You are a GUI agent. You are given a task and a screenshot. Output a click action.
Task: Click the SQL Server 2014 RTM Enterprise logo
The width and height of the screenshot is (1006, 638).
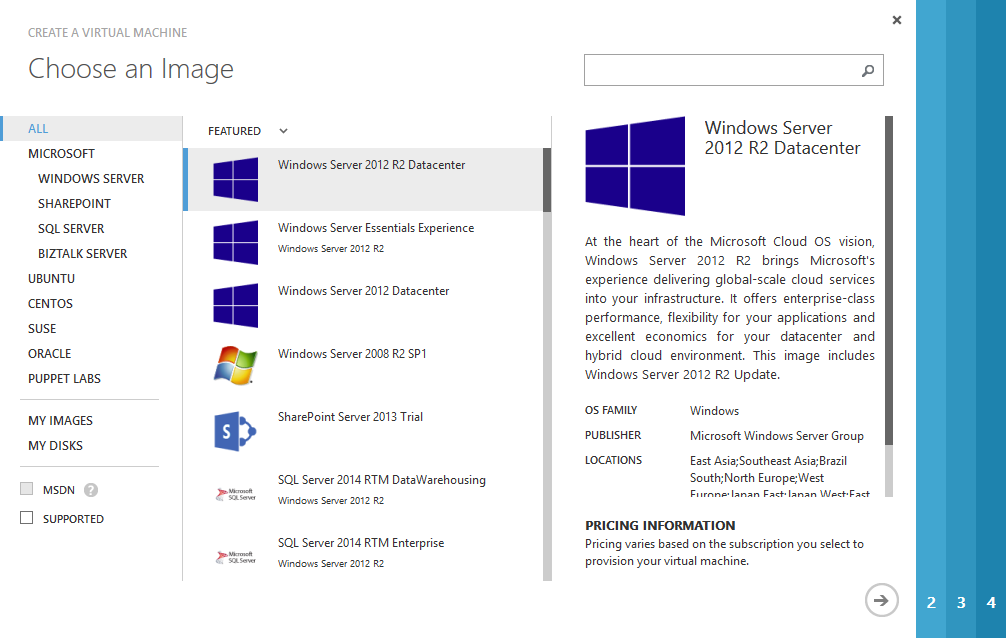coord(235,557)
